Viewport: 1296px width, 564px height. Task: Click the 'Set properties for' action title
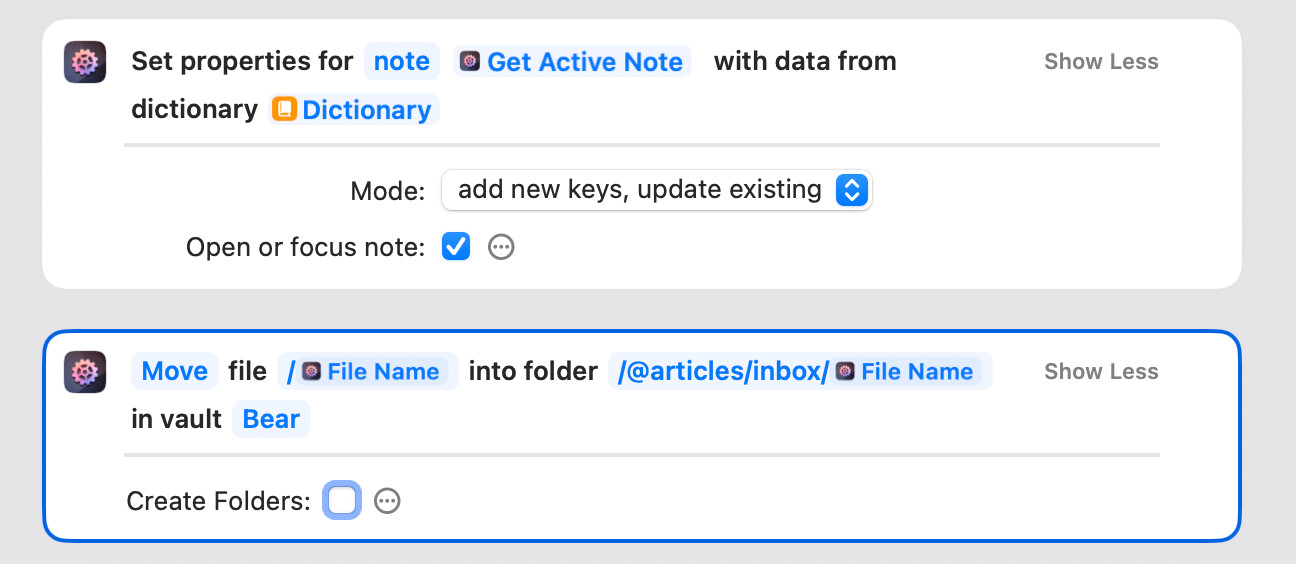[242, 62]
